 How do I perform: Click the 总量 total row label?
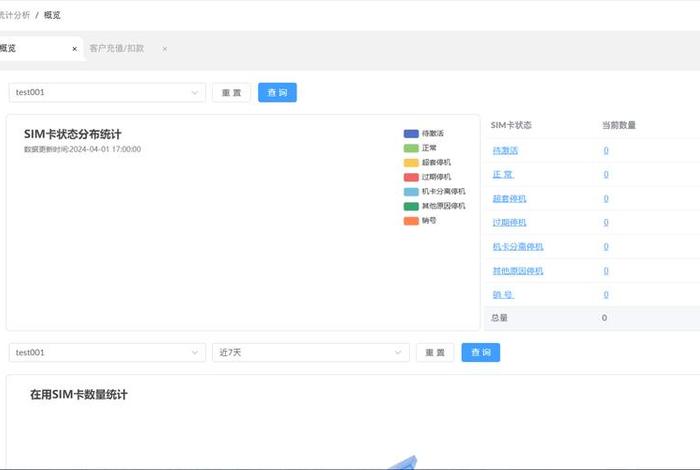[499, 318]
